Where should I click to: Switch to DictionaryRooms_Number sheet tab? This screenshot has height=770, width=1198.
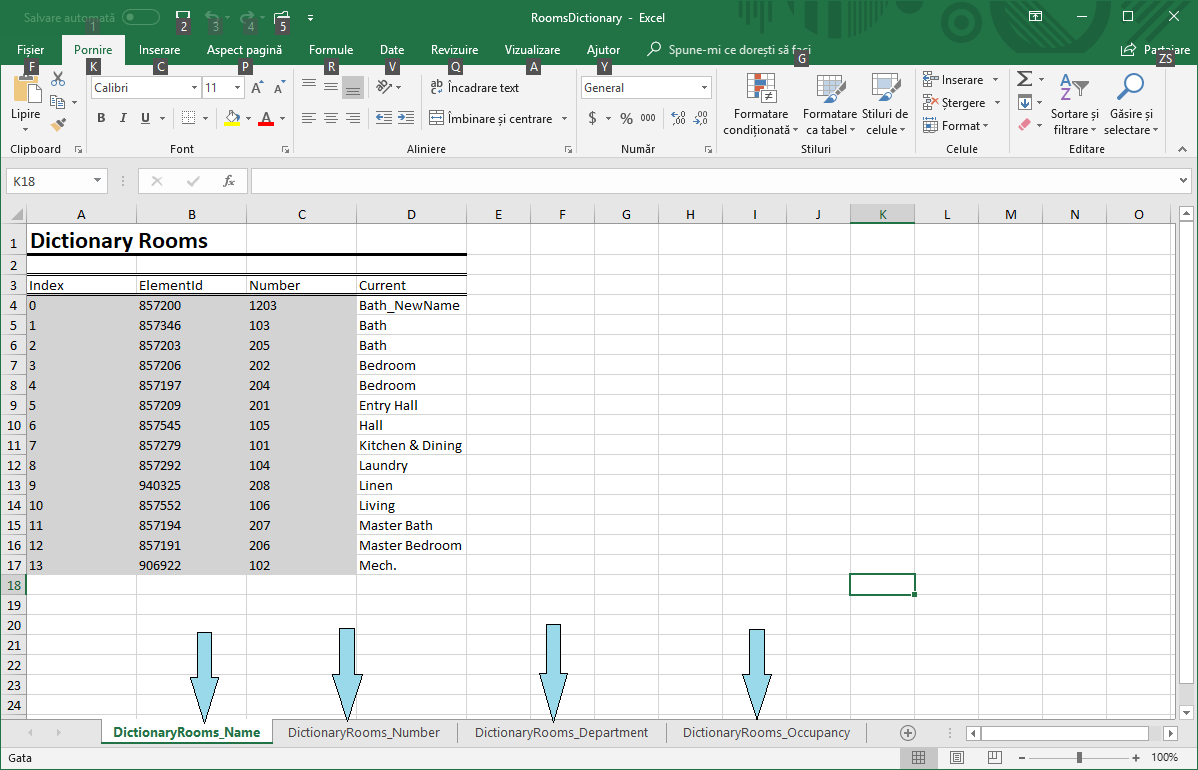point(364,733)
